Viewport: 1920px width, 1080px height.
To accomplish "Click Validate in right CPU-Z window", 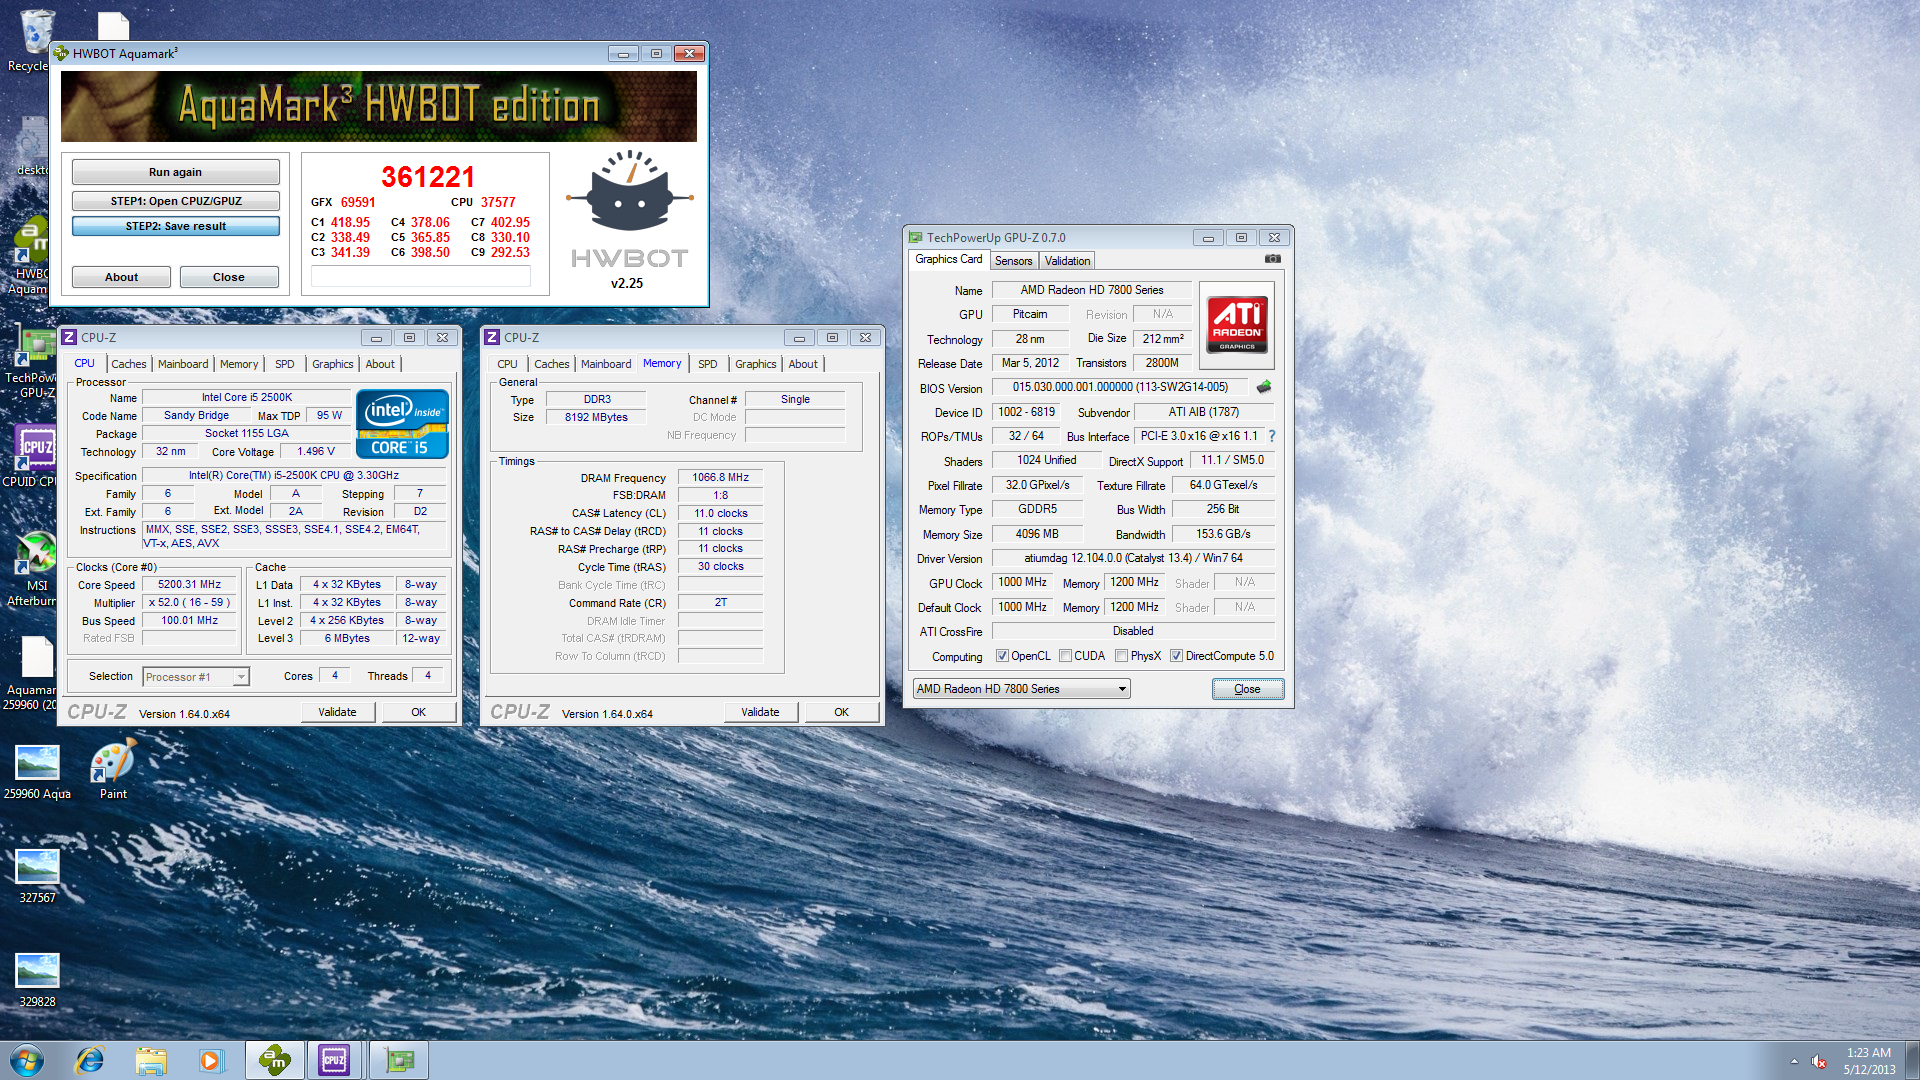I will [x=761, y=712].
